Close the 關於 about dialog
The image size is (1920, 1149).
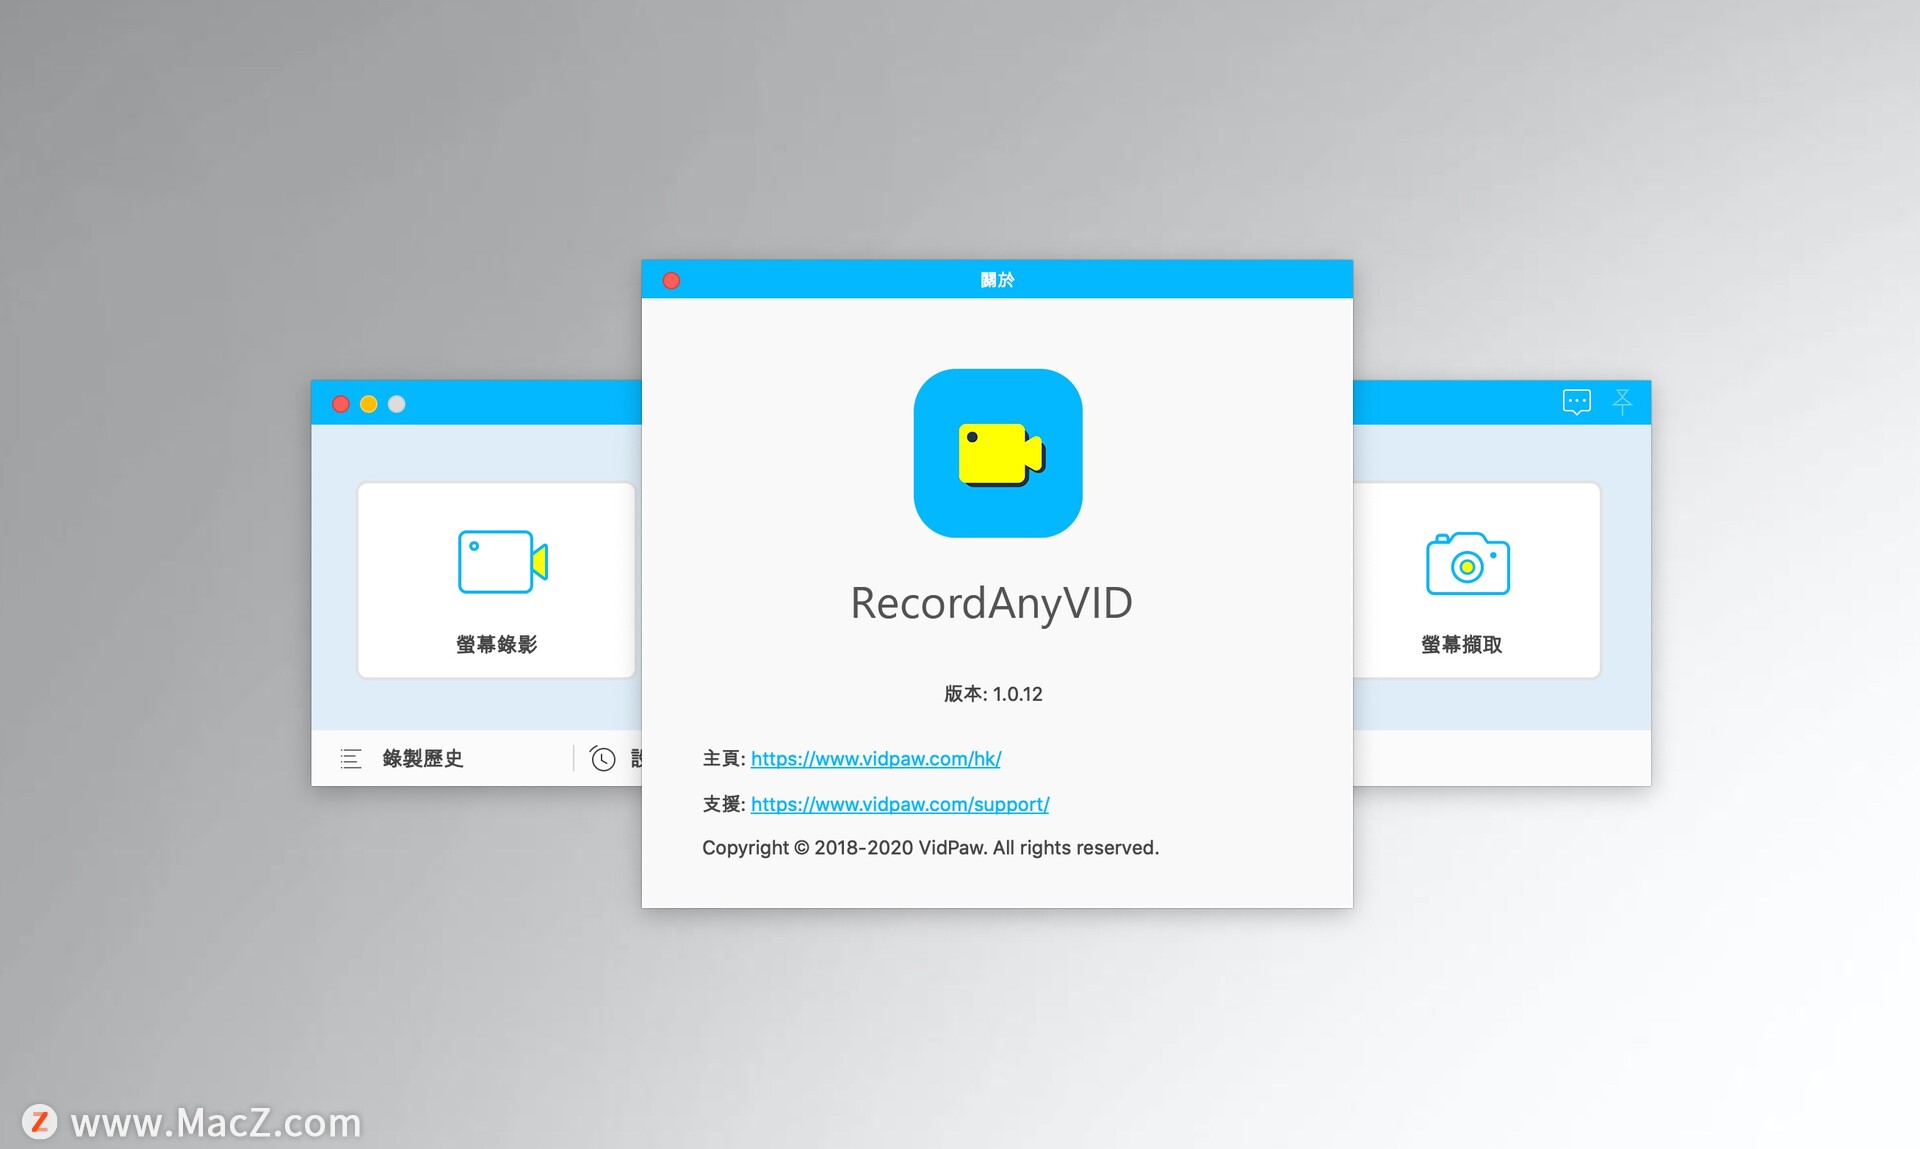pos(672,280)
